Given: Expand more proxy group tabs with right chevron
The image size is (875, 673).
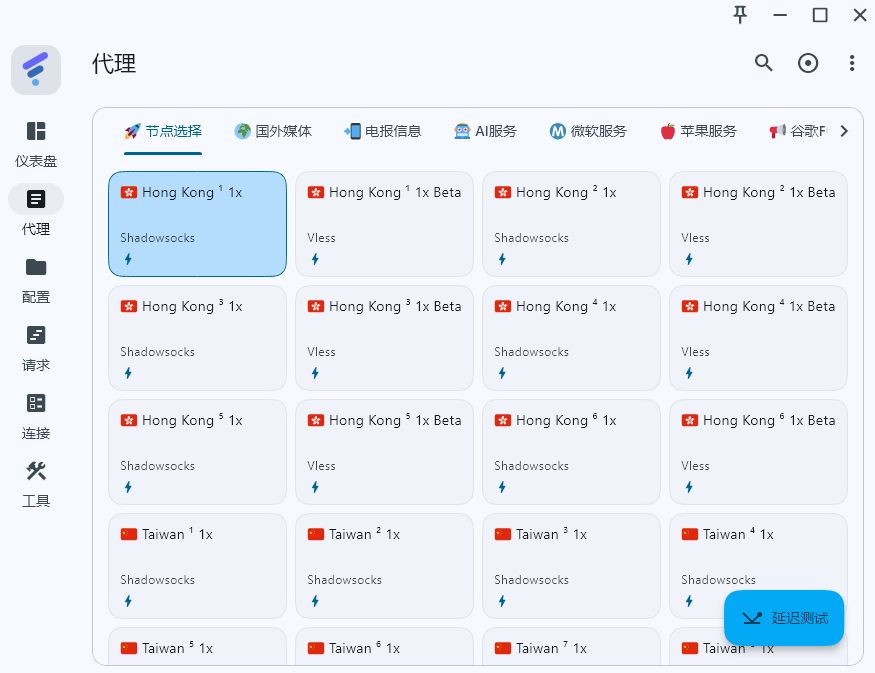Looking at the screenshot, I should (844, 131).
